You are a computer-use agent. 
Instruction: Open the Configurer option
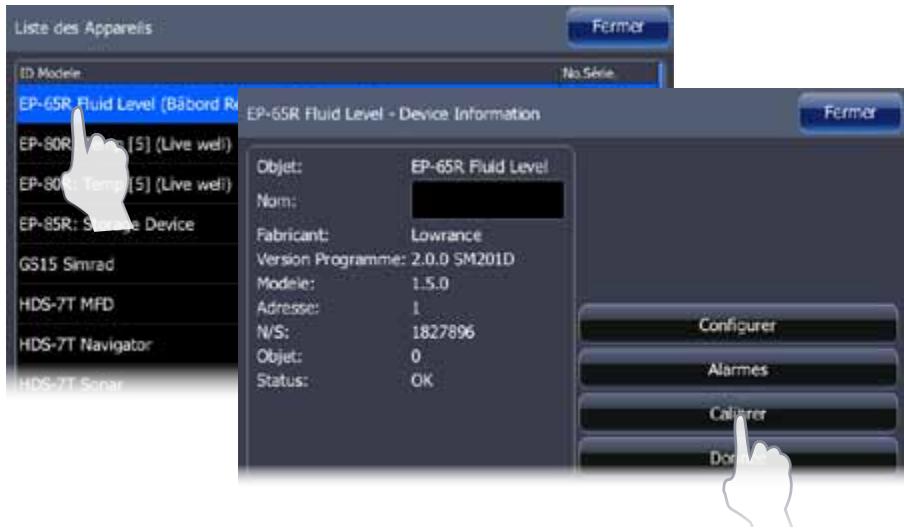737,325
